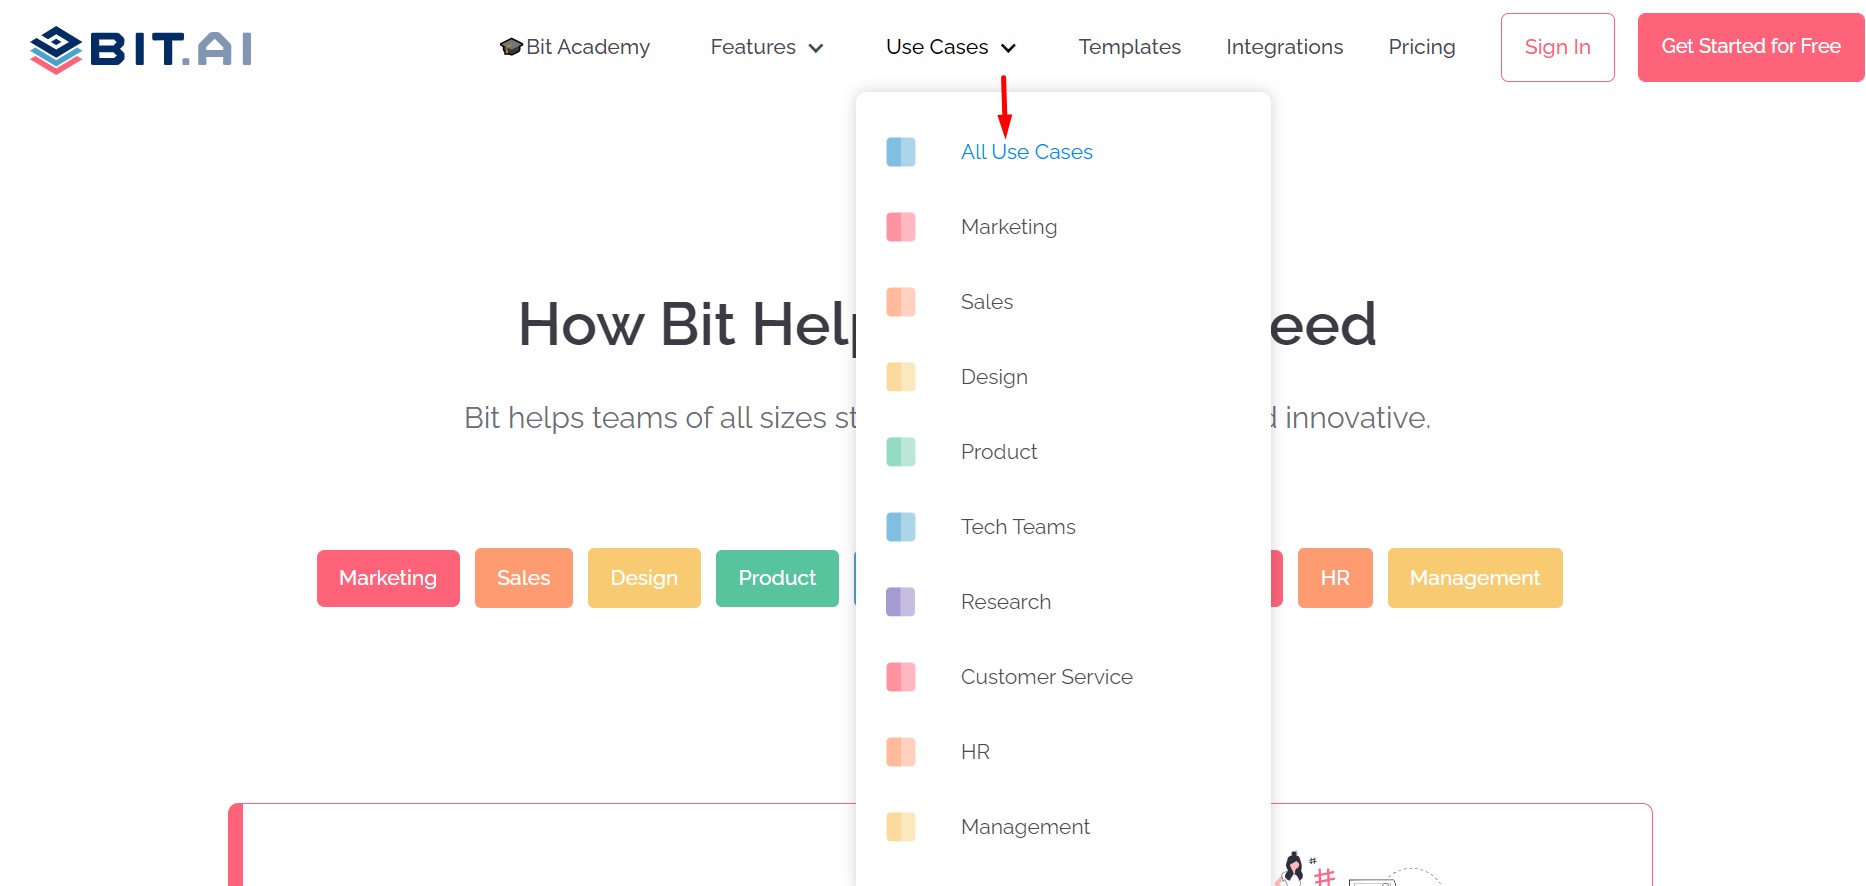
Task: Click the green icon next to Product
Action: click(x=901, y=452)
